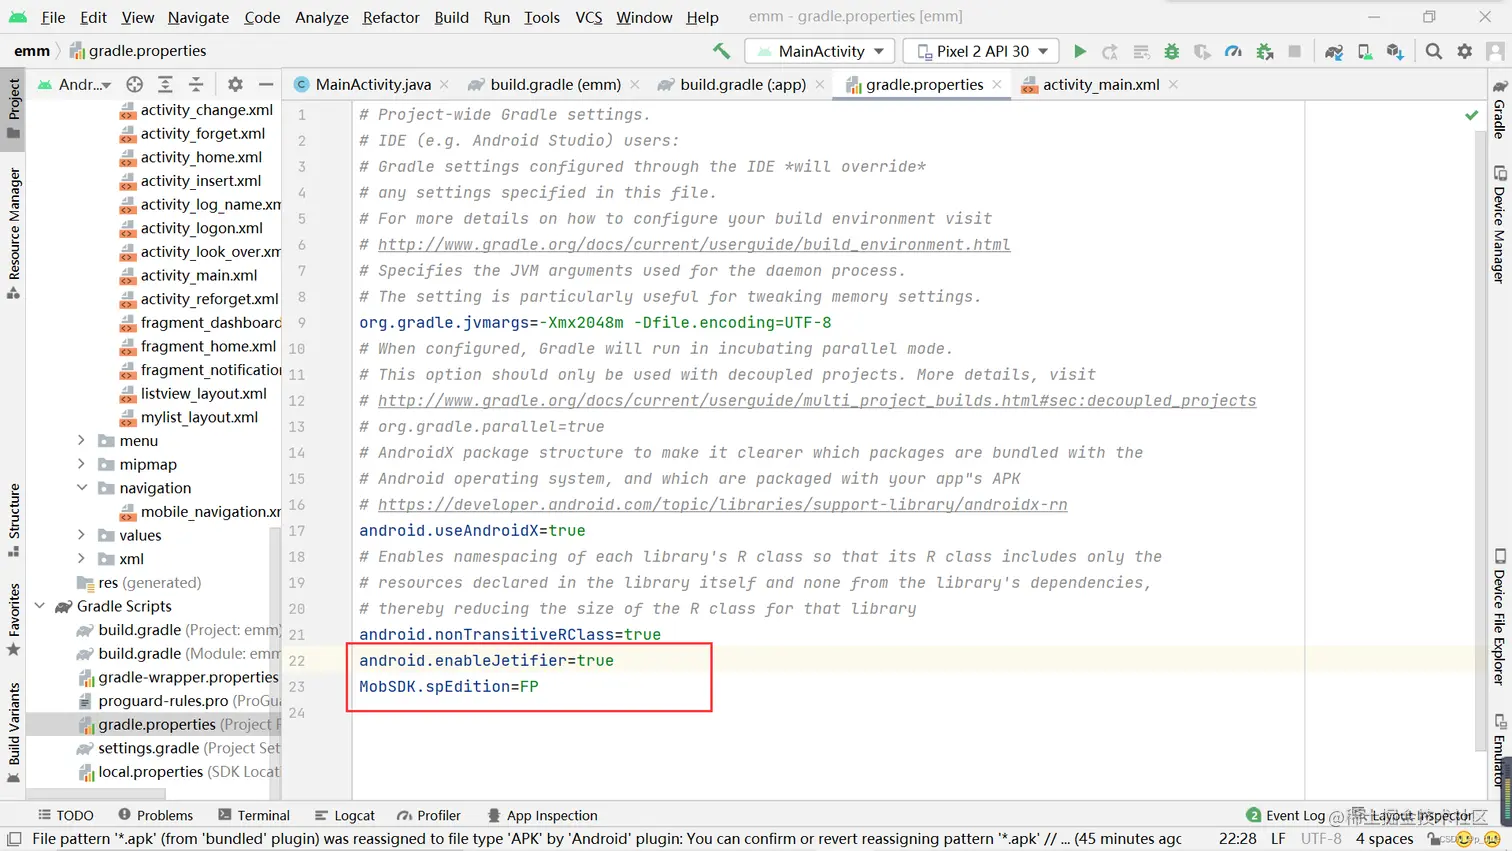The width and height of the screenshot is (1512, 851).
Task: Click Select Opened File target icon
Action: click(x=134, y=85)
